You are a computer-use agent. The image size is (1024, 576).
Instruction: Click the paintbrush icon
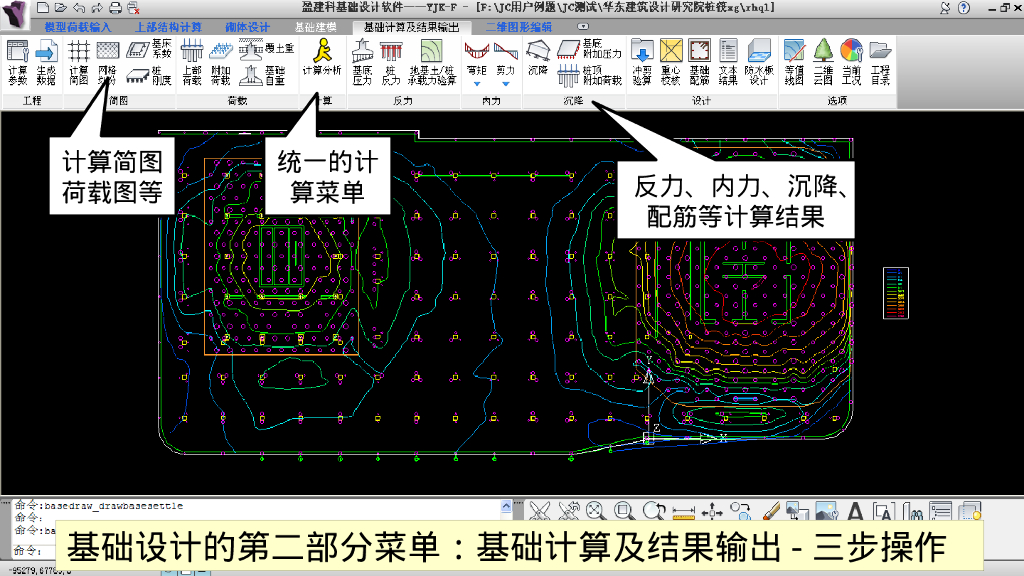pos(771,511)
